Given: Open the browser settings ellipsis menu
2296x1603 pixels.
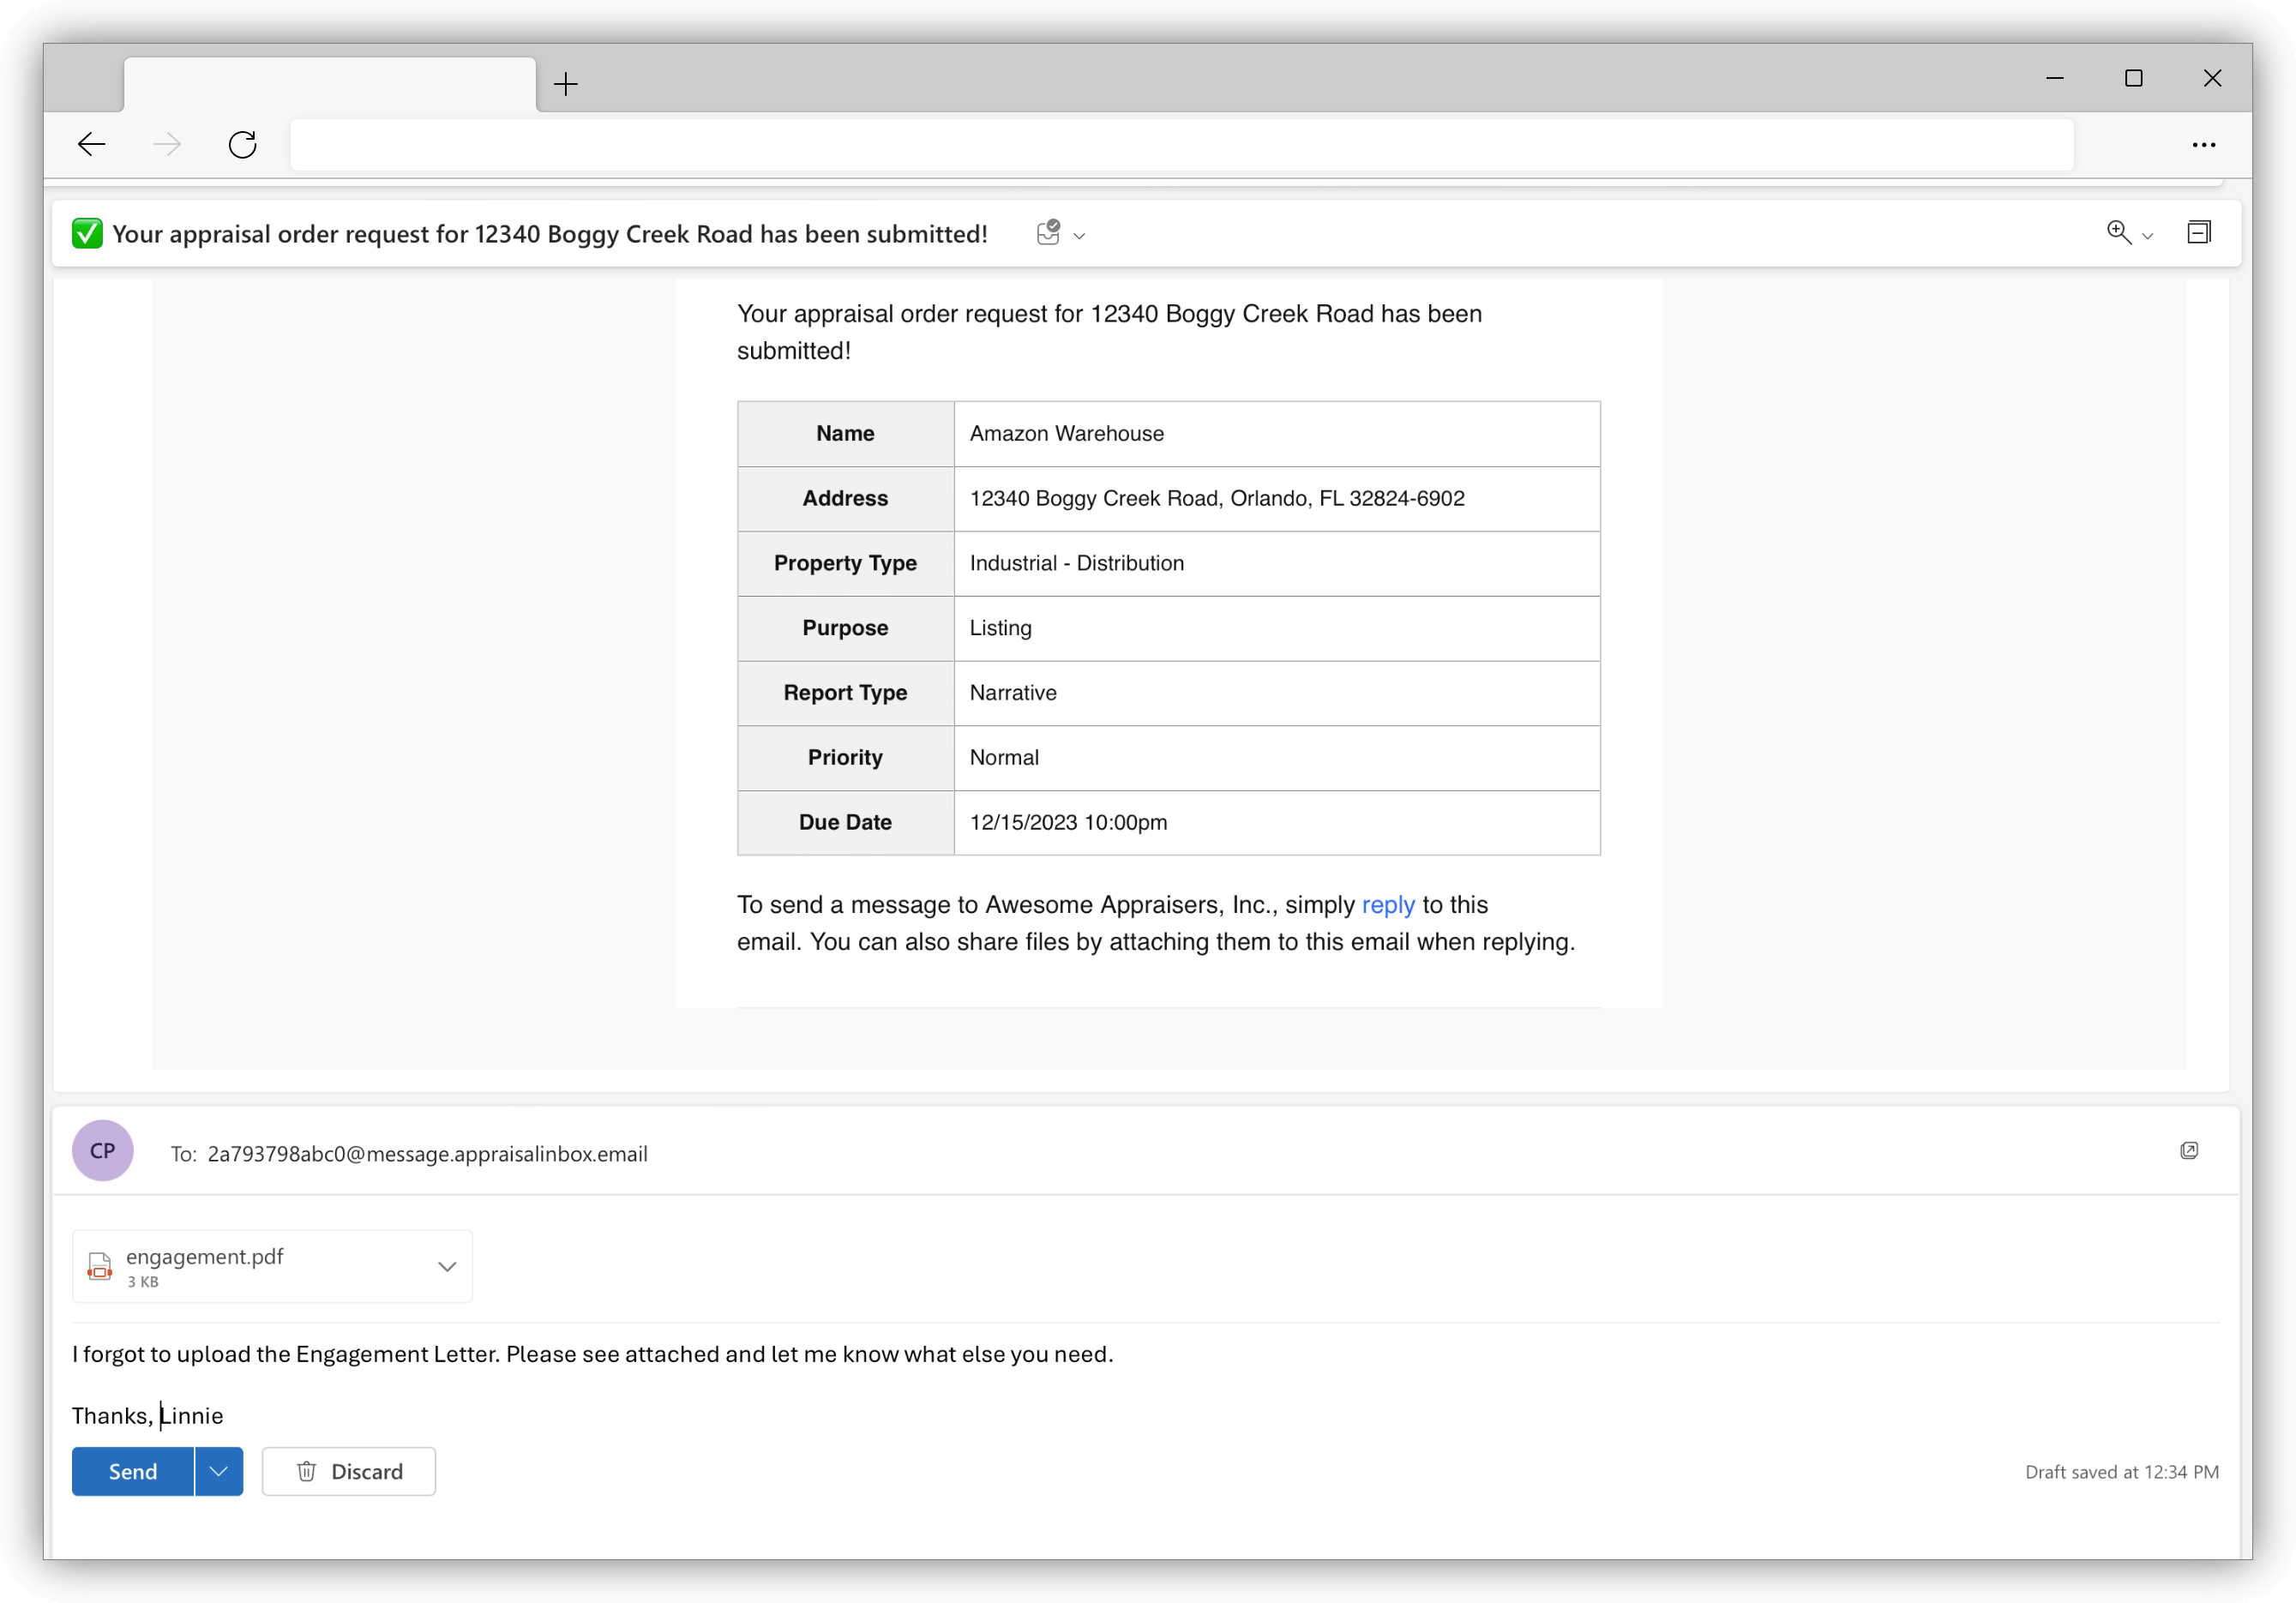Looking at the screenshot, I should click(2203, 144).
